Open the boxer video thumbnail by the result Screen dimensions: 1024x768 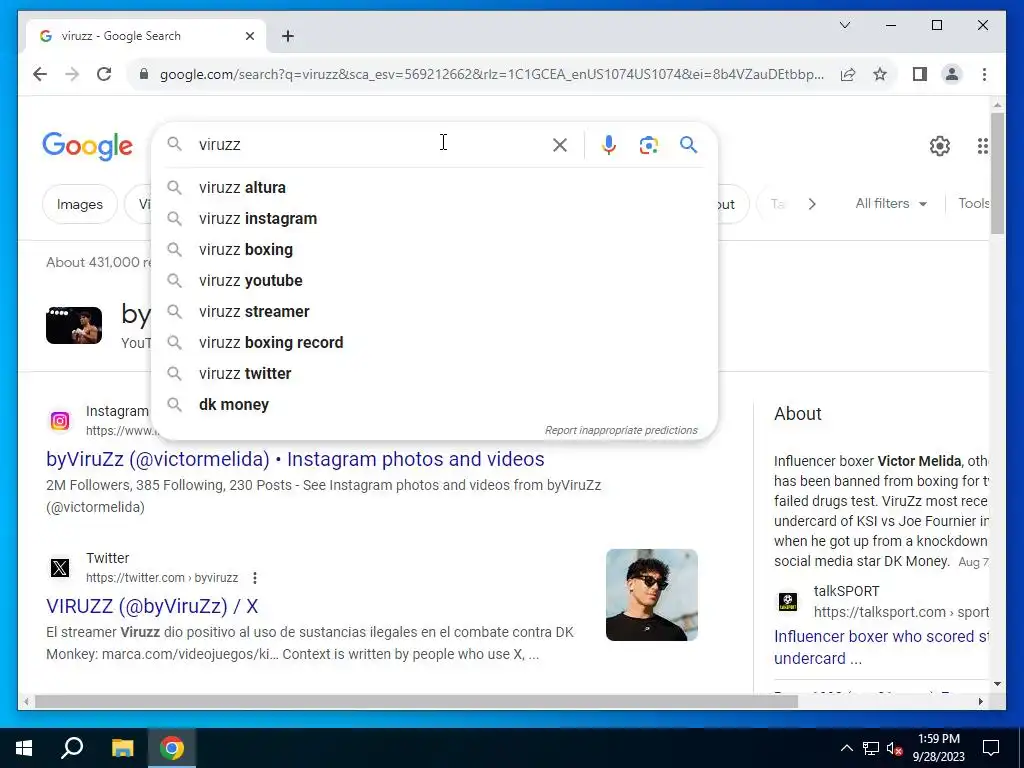pos(74,325)
